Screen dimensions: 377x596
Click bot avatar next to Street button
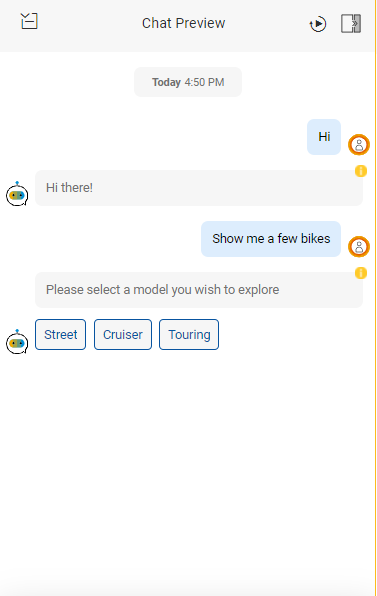click(x=17, y=342)
